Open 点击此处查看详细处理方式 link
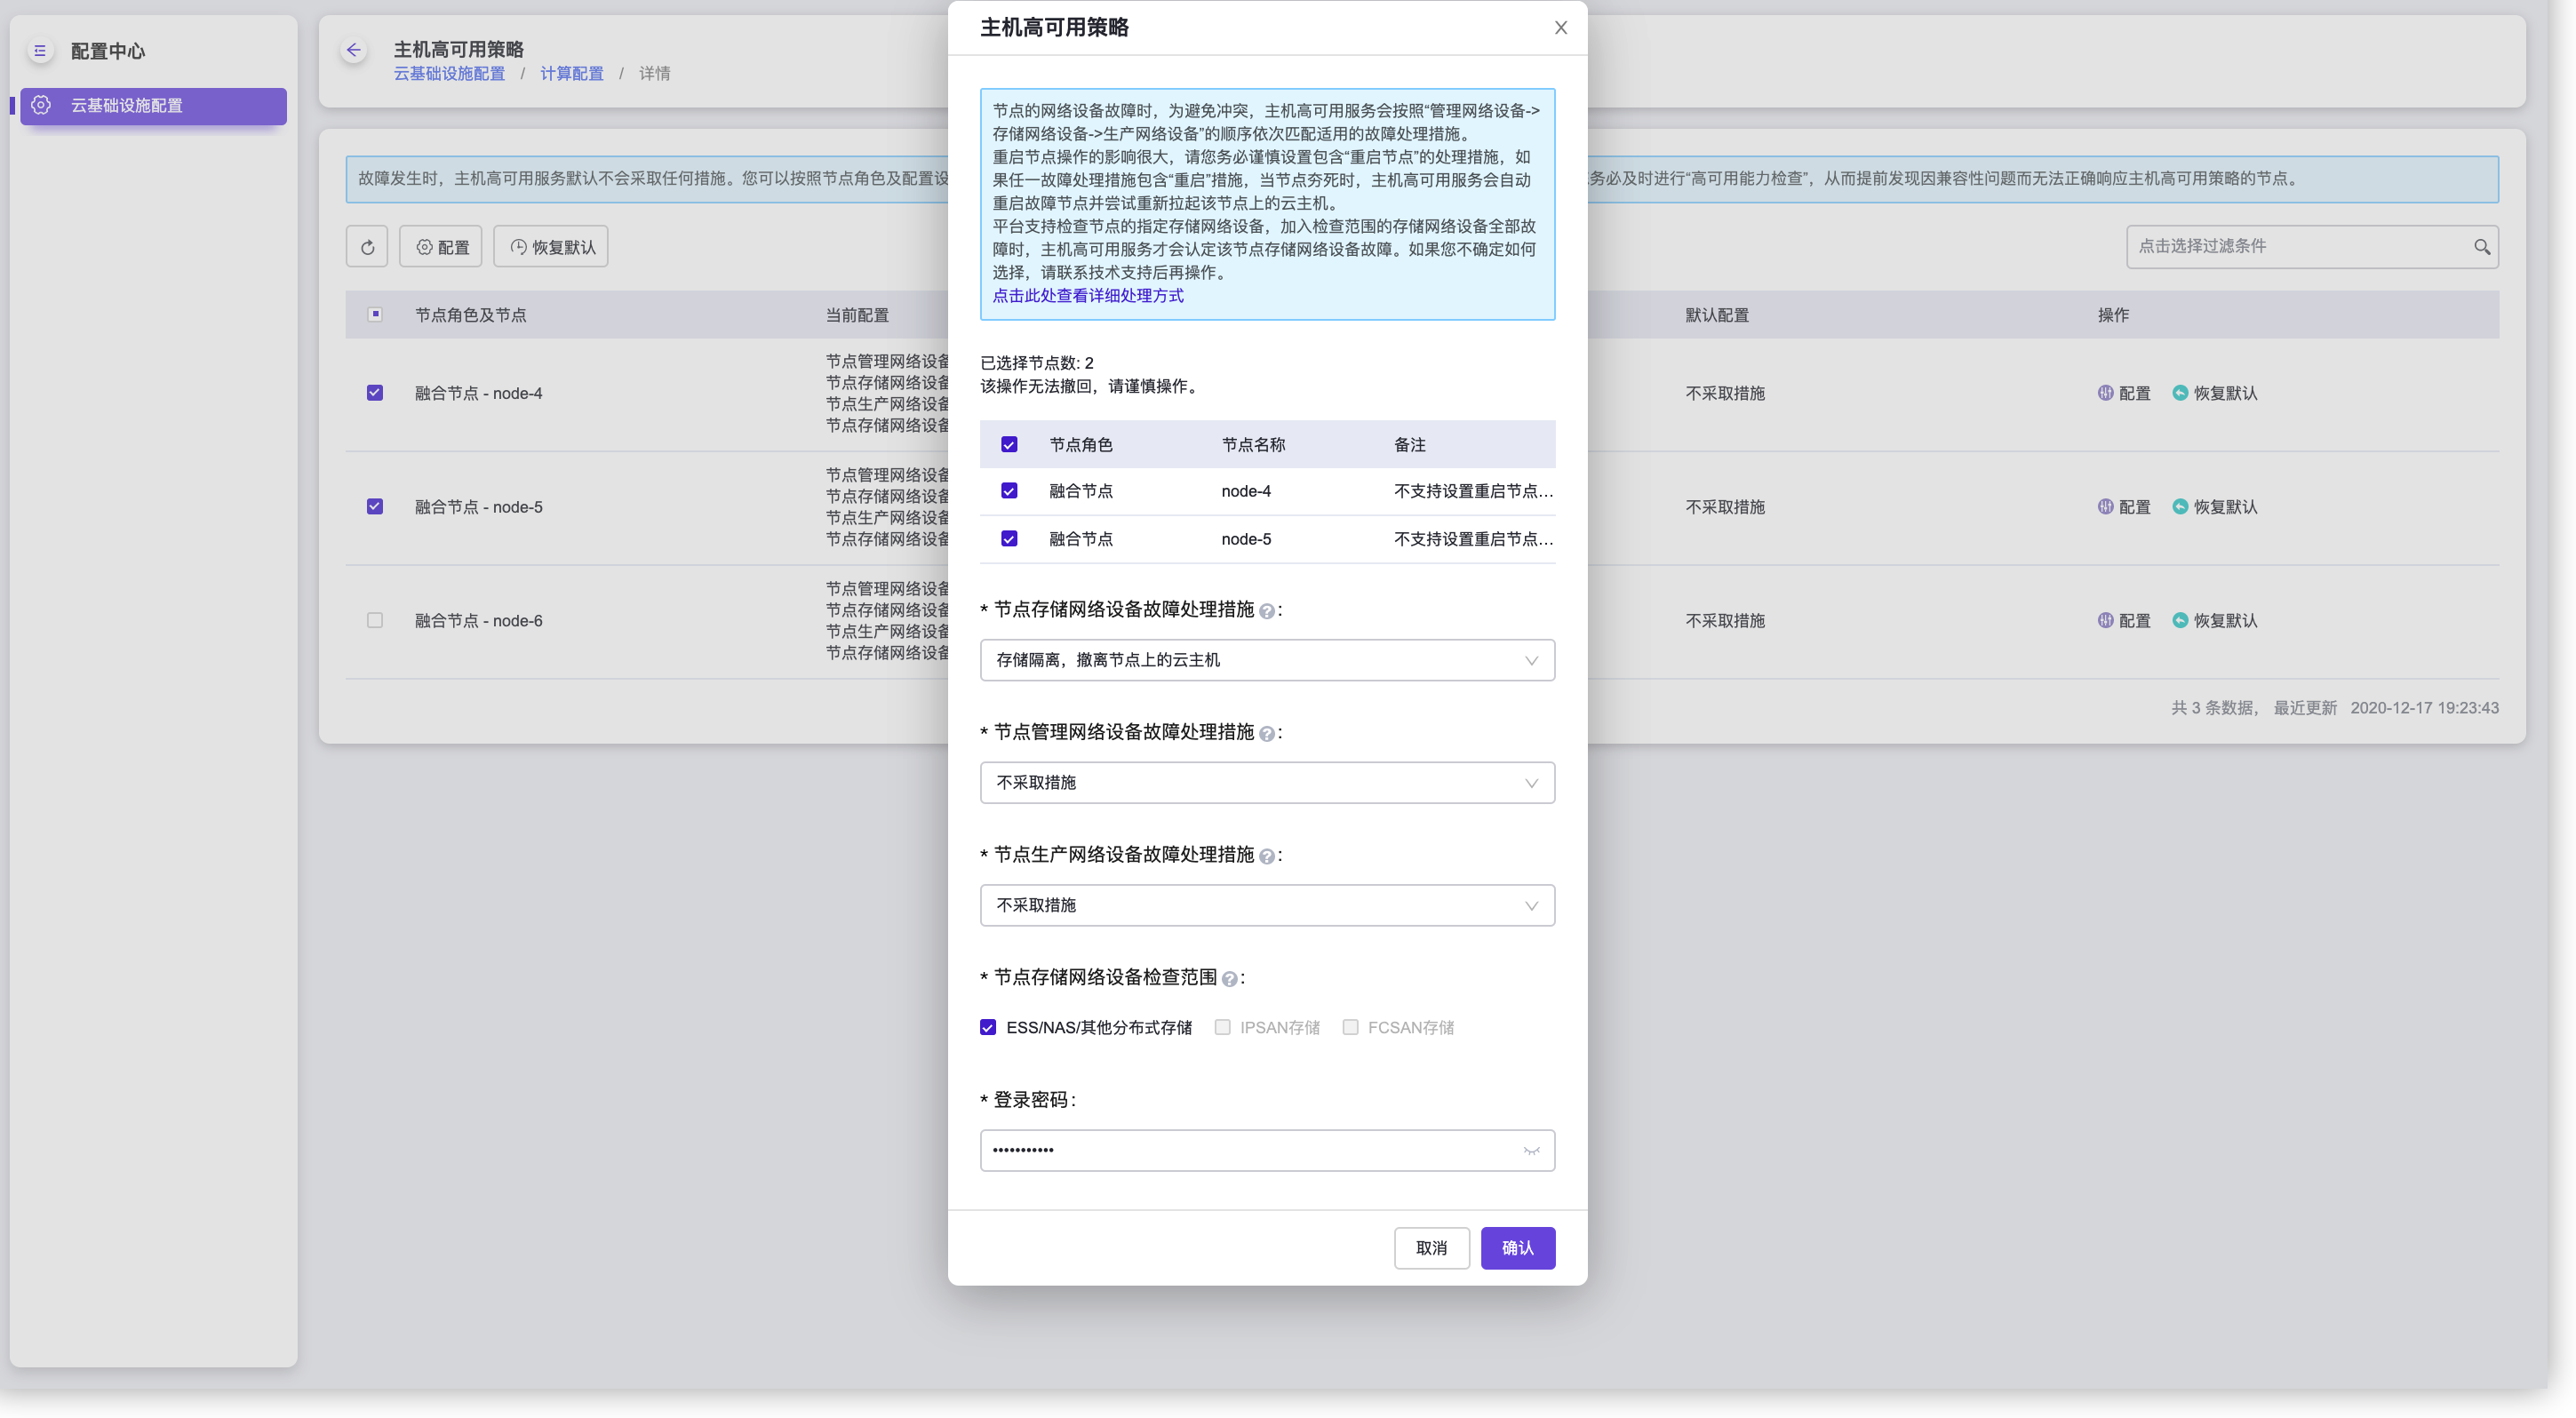The height and width of the screenshot is (1418, 2576). coord(1087,296)
